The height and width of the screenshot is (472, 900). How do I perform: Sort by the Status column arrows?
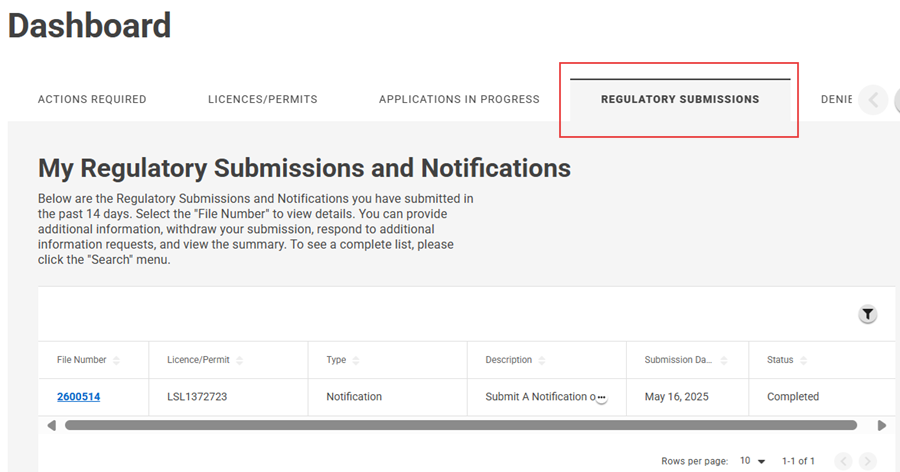click(x=804, y=360)
